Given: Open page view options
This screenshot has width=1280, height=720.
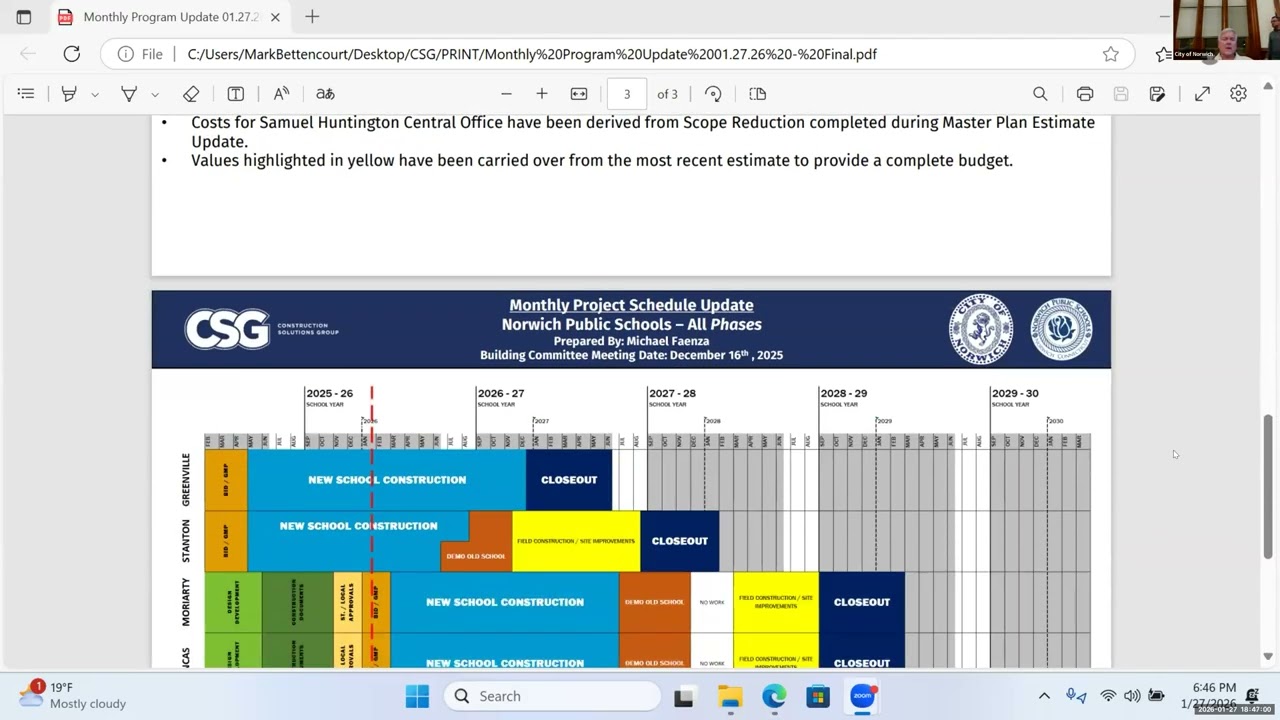Looking at the screenshot, I should pyautogui.click(x=758, y=94).
